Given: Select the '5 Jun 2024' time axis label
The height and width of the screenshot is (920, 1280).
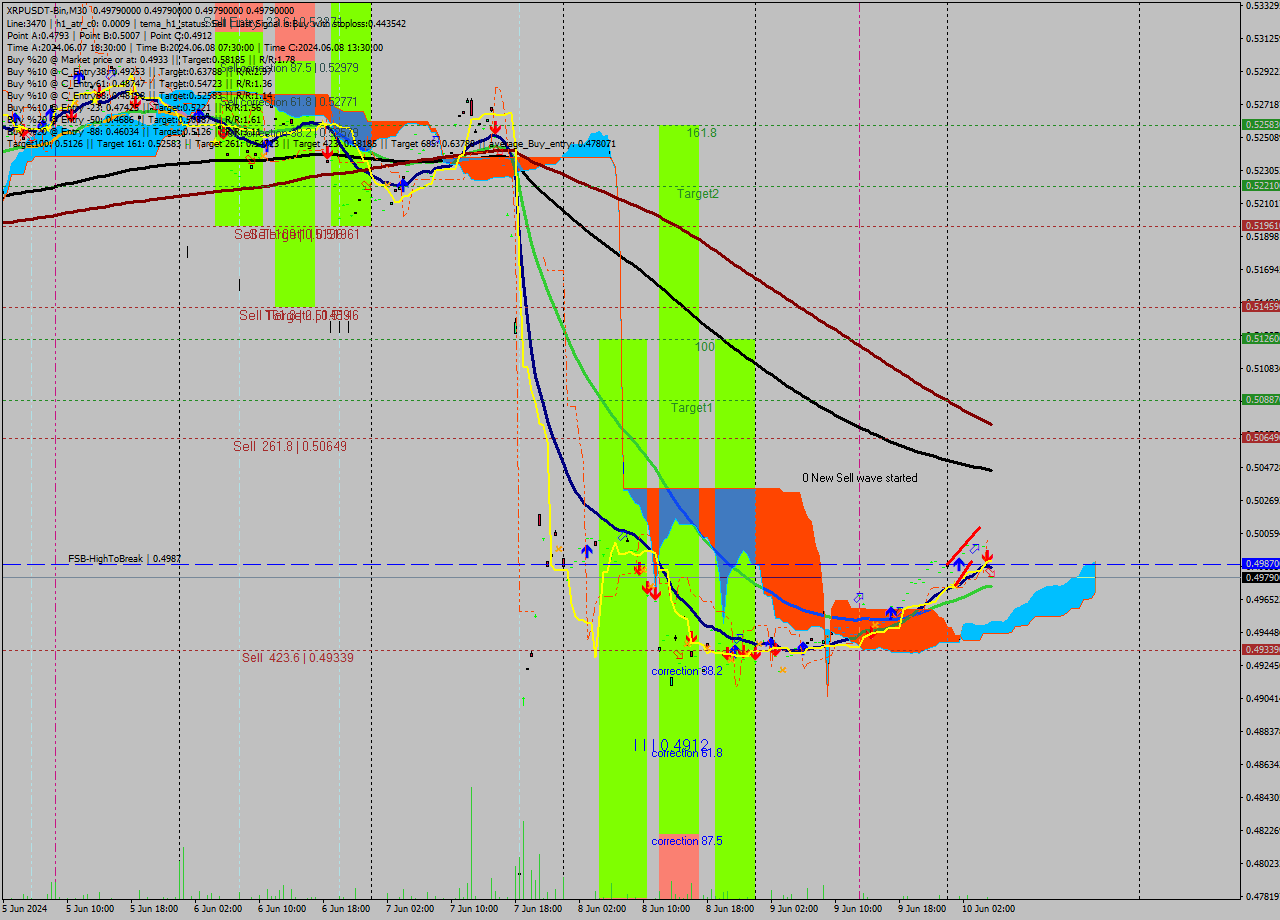Looking at the screenshot, I should pyautogui.click(x=24, y=909).
